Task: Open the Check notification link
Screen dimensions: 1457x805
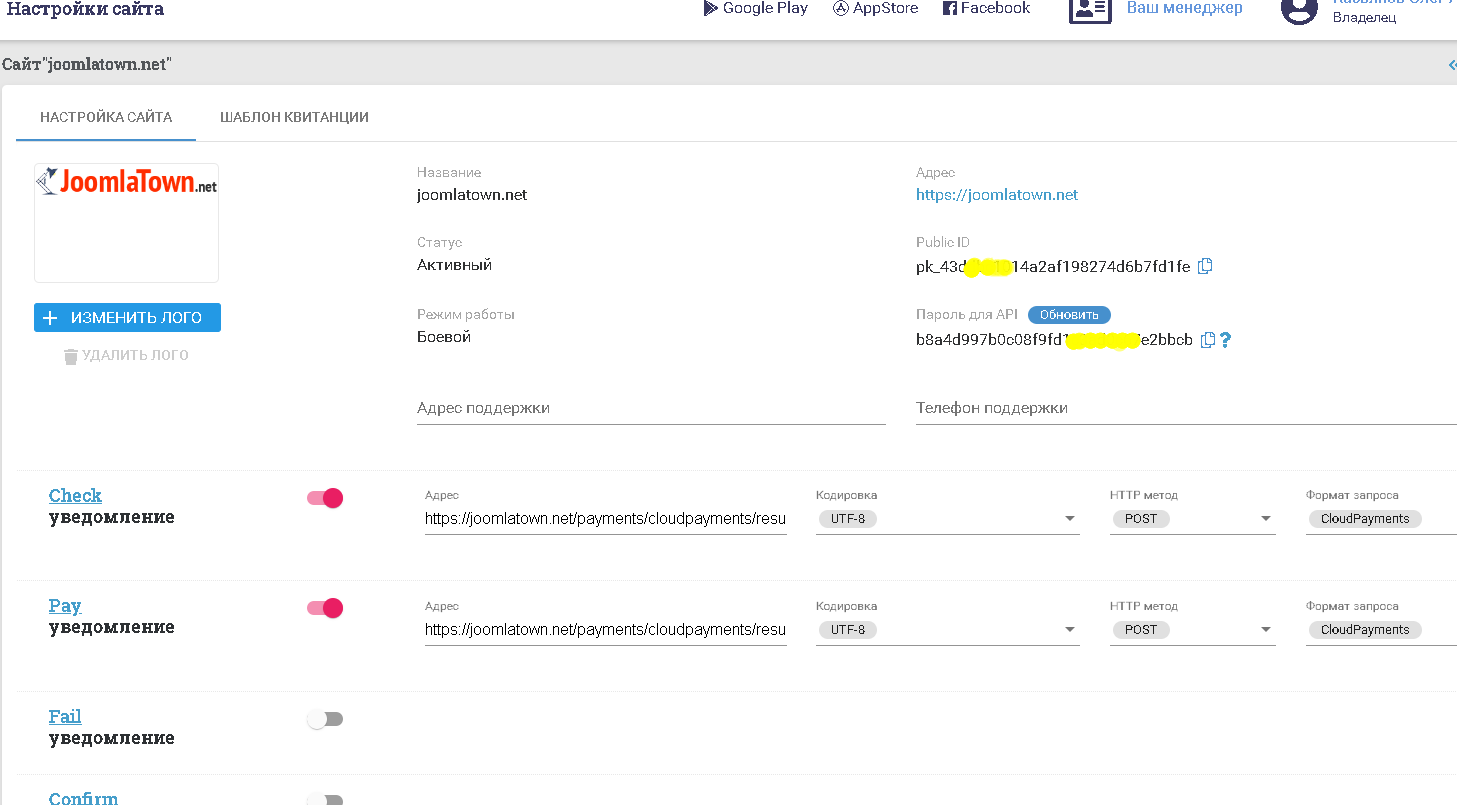Action: coord(75,495)
